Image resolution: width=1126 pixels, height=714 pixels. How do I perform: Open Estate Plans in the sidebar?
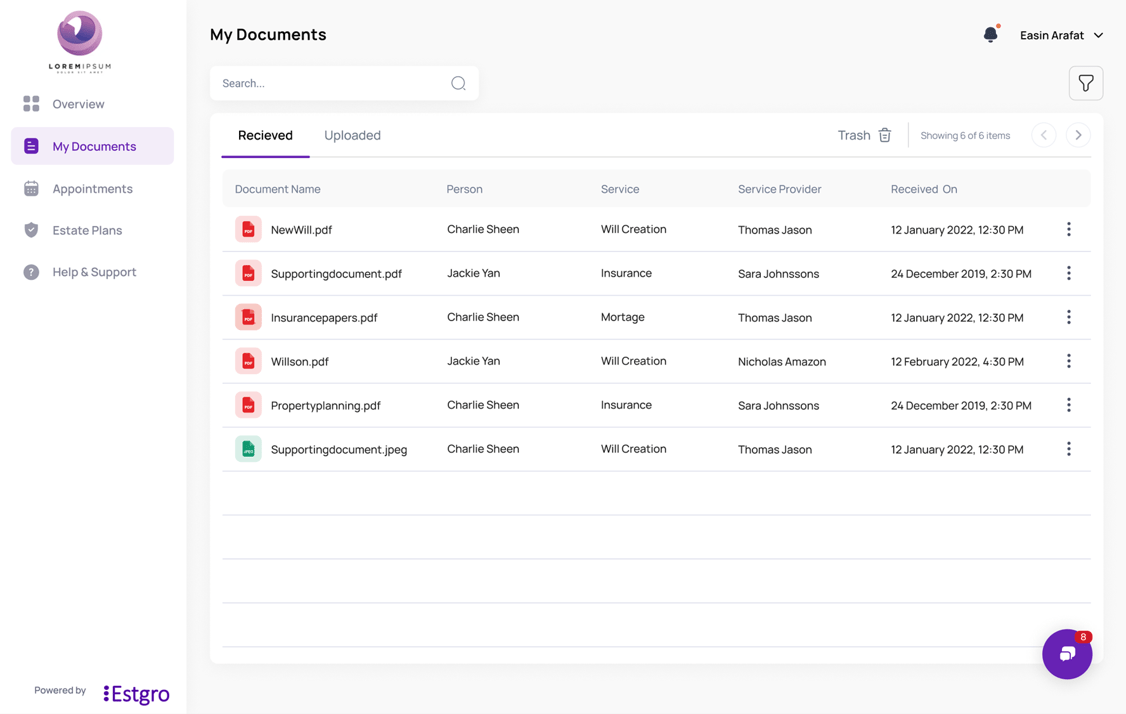point(93,230)
